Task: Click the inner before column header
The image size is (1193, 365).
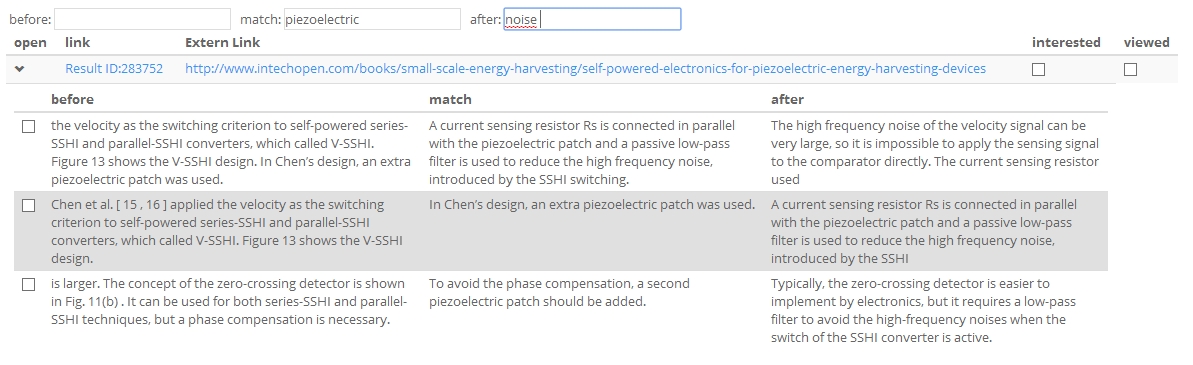Action: point(72,100)
